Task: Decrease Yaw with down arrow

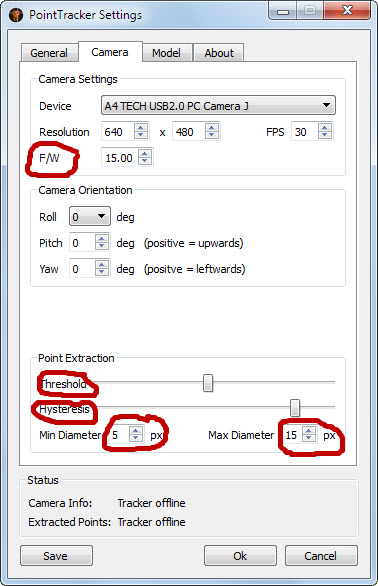Action: click(x=102, y=272)
